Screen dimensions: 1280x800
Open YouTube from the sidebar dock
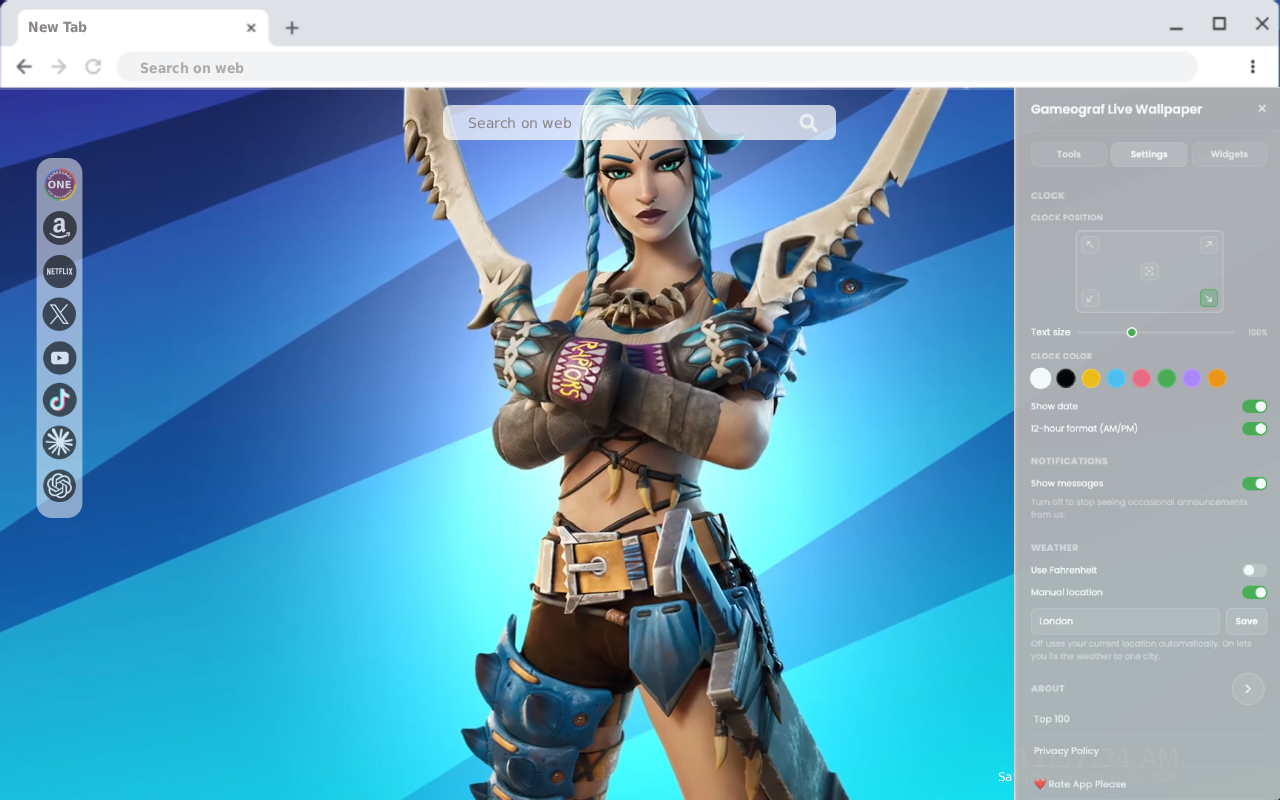(x=60, y=357)
